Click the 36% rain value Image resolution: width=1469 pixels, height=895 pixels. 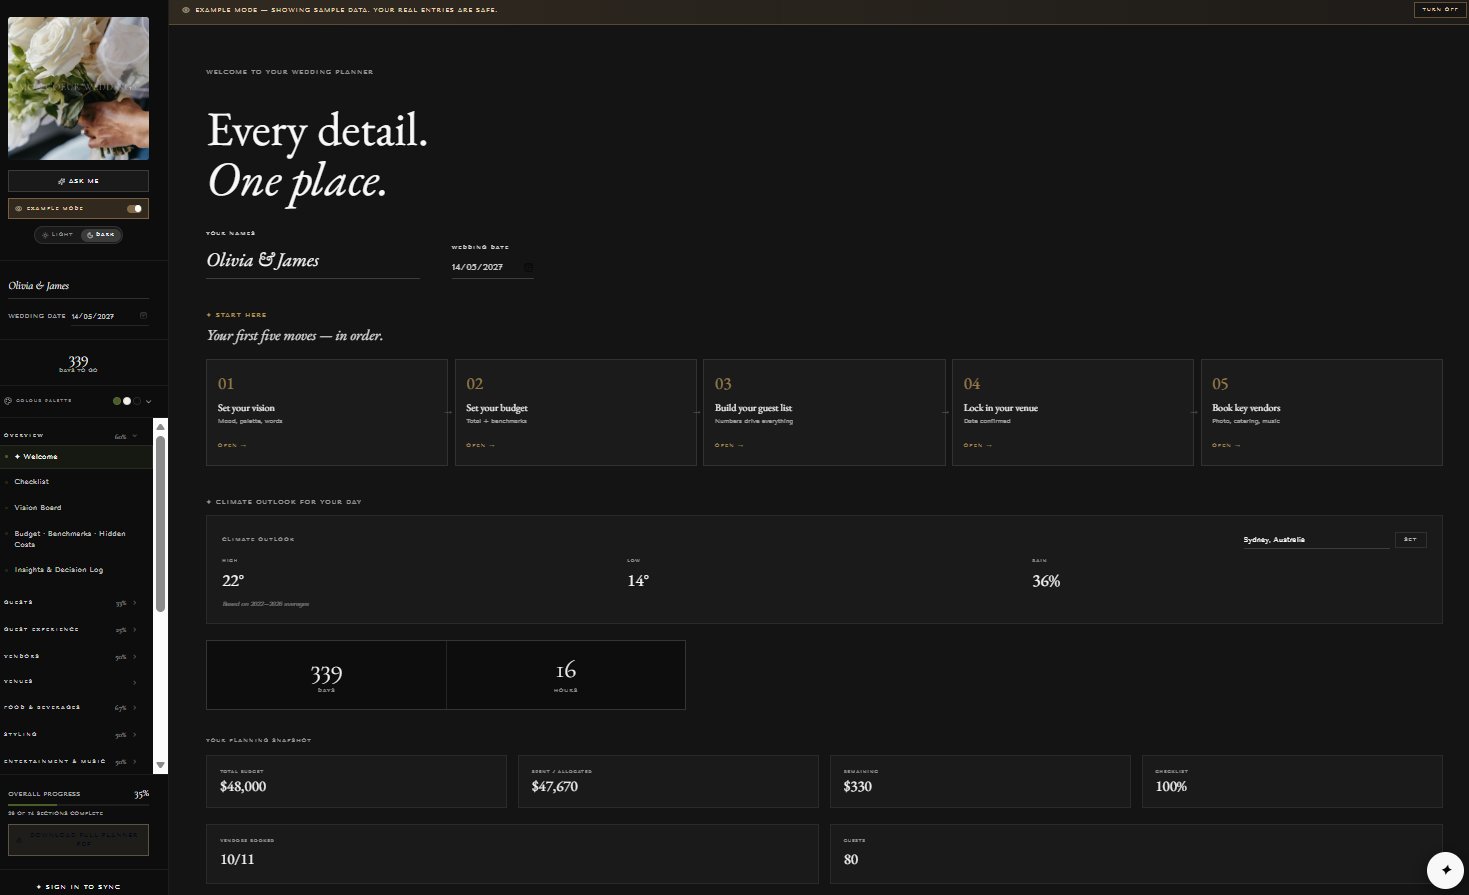[x=1046, y=581]
